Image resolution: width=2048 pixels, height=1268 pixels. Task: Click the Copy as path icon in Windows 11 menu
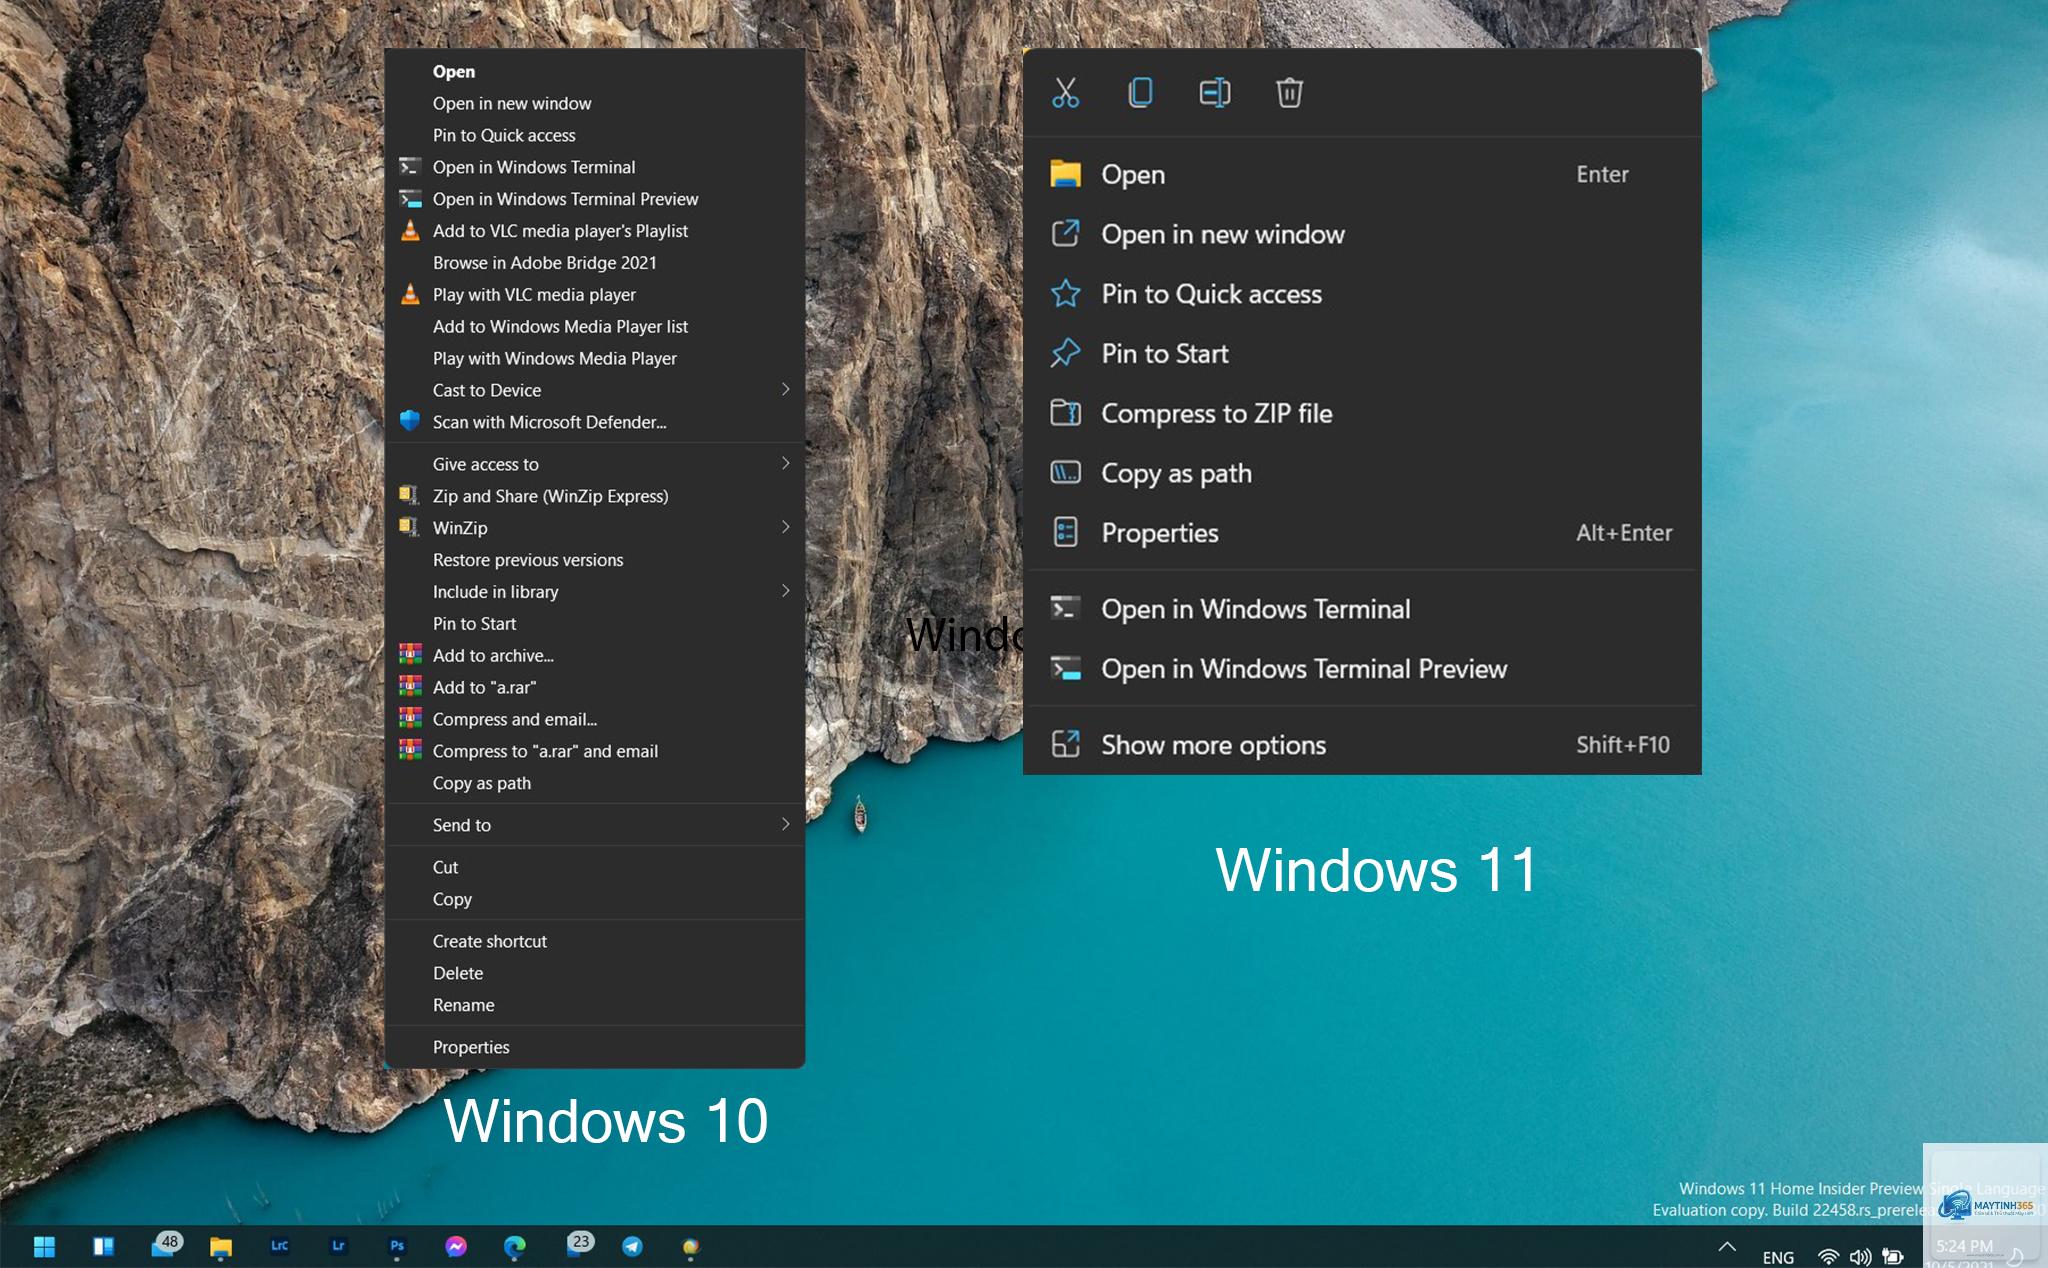(1065, 472)
